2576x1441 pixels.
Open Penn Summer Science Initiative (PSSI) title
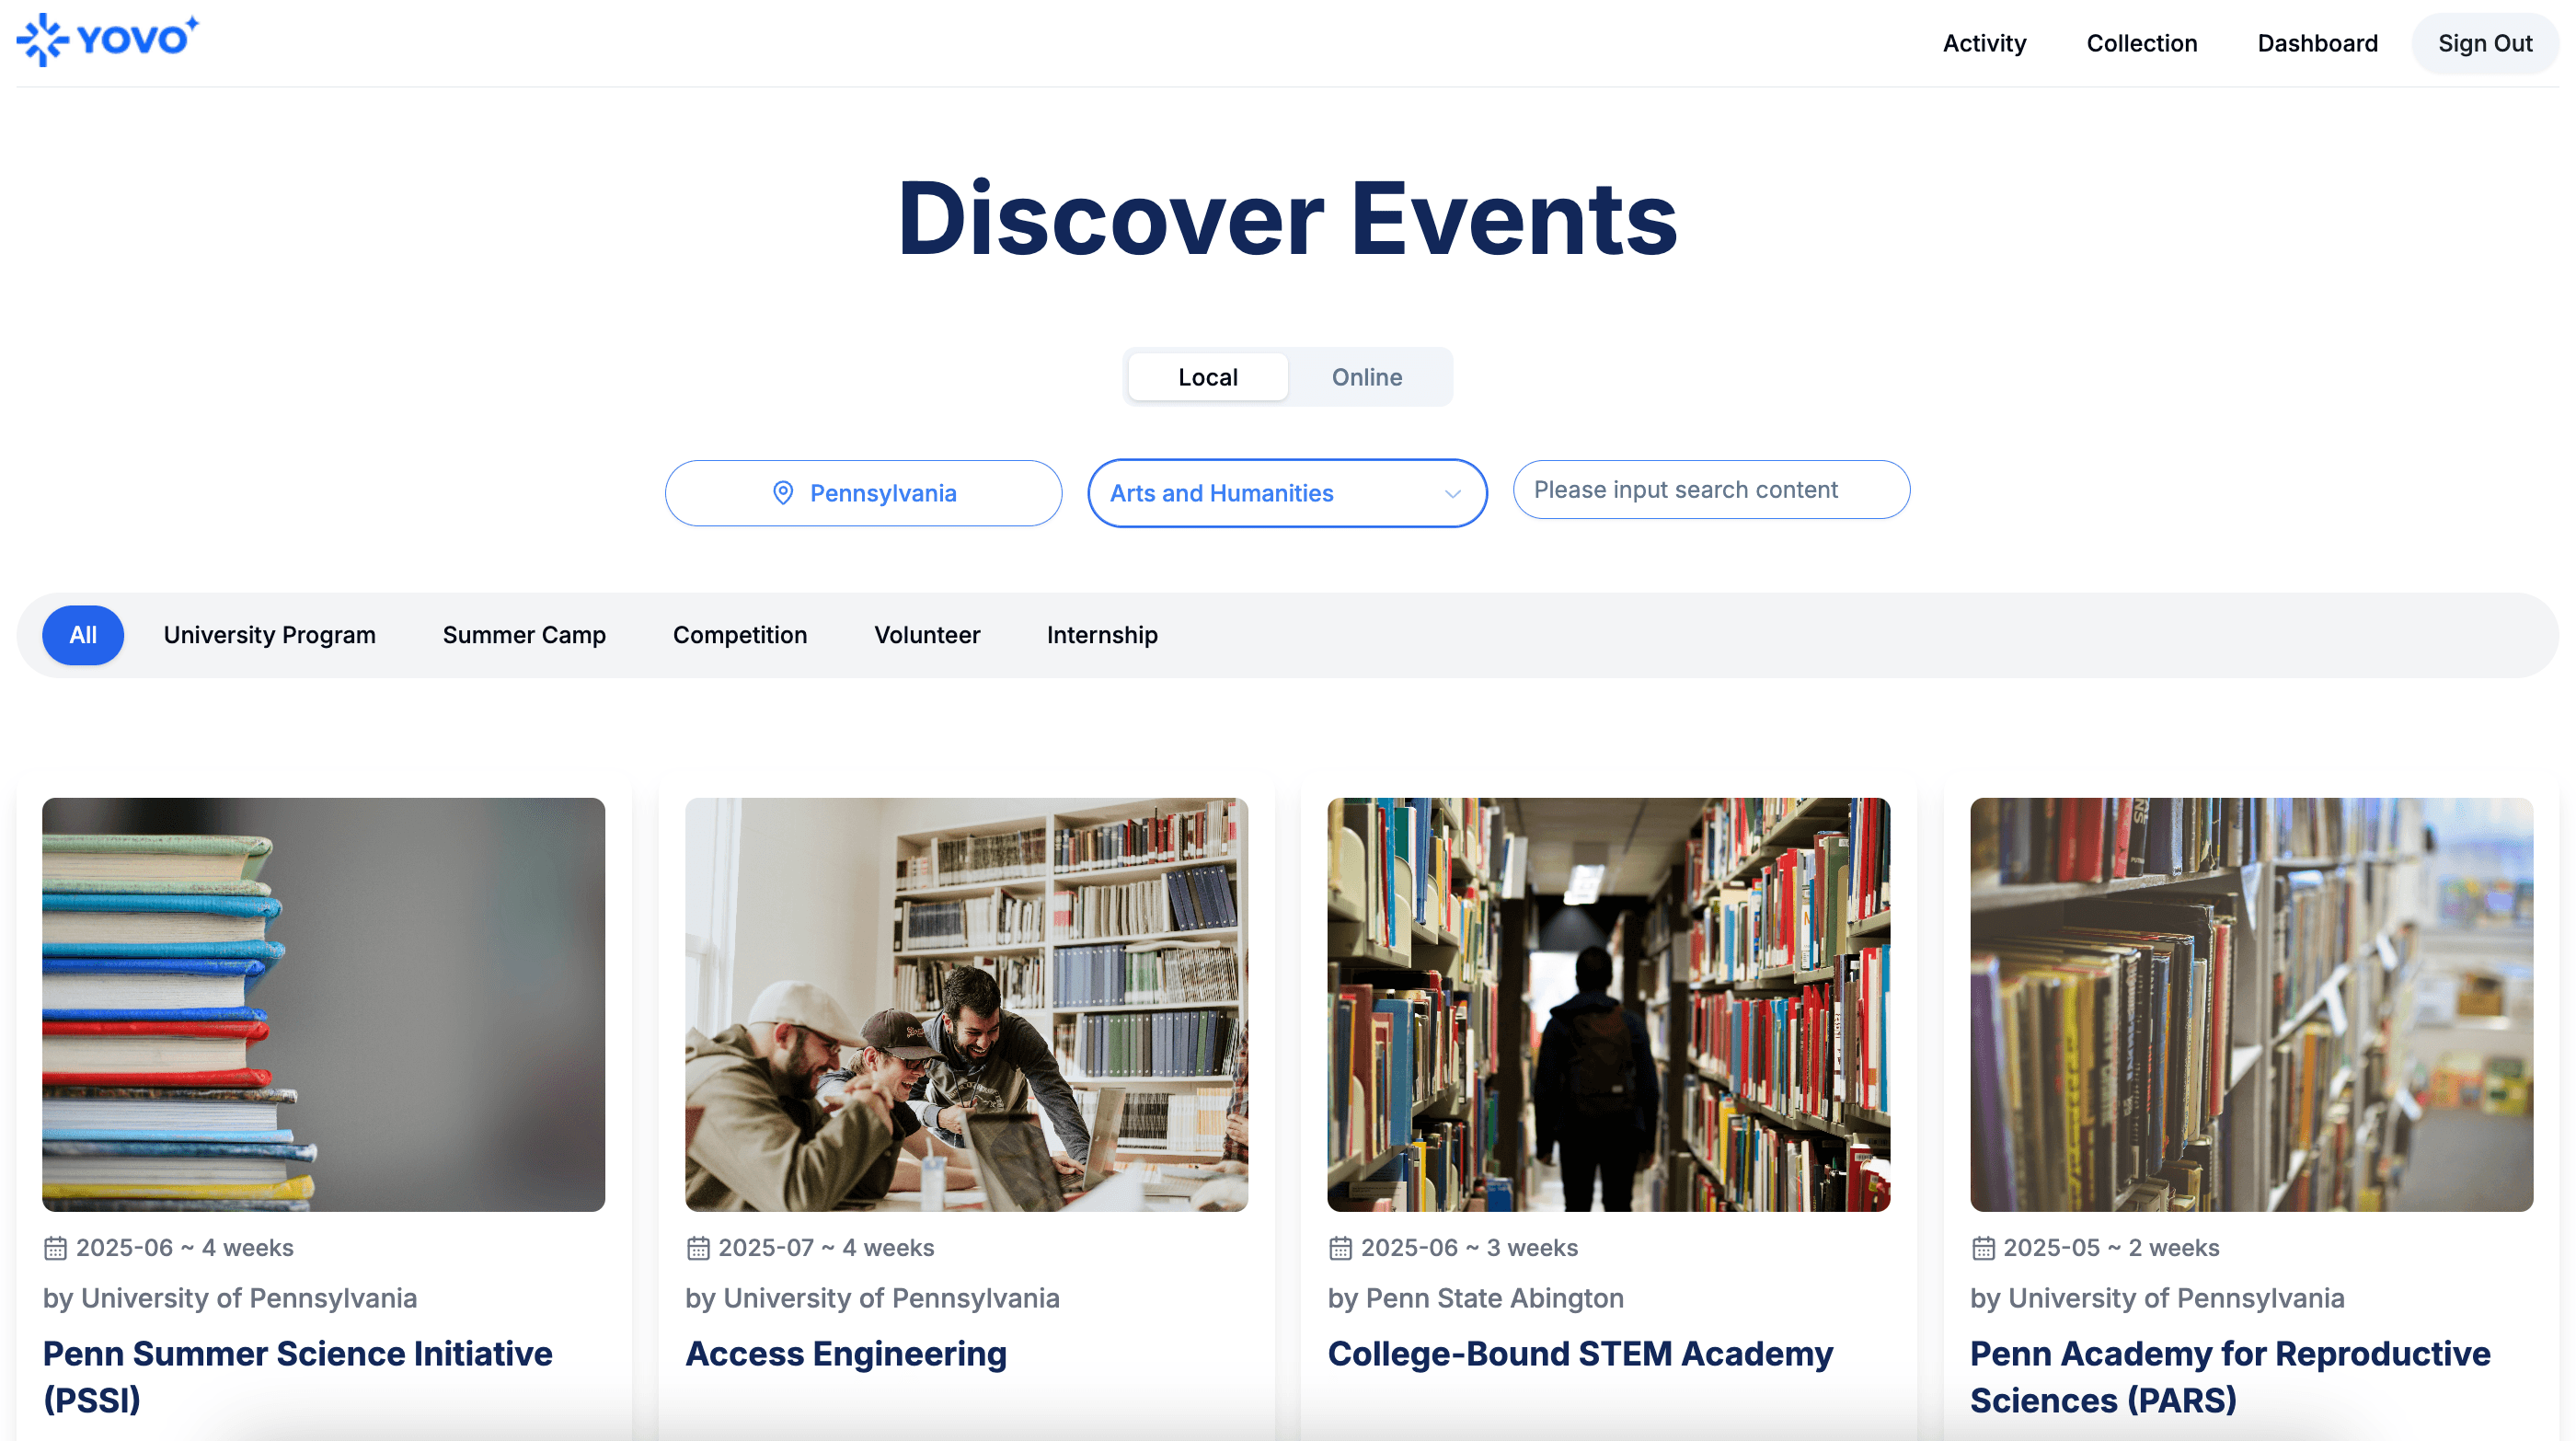(x=298, y=1377)
